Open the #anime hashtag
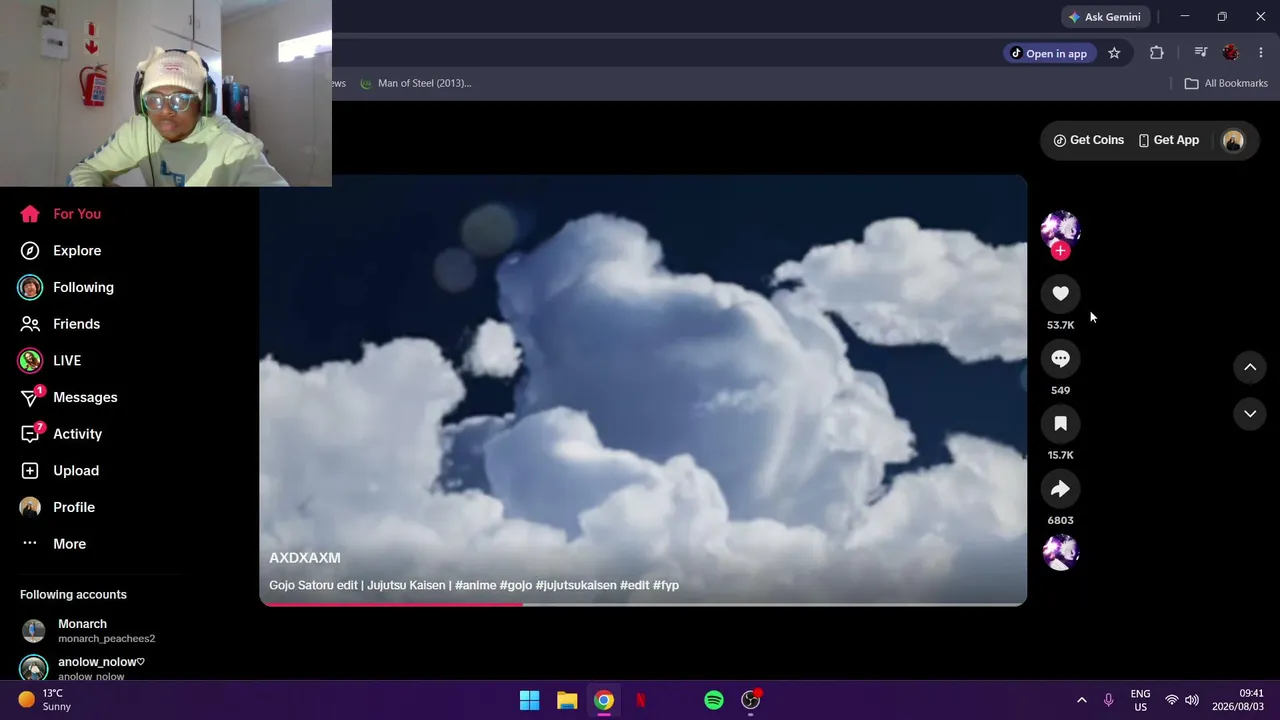Image resolution: width=1280 pixels, height=720 pixels. [x=476, y=585]
